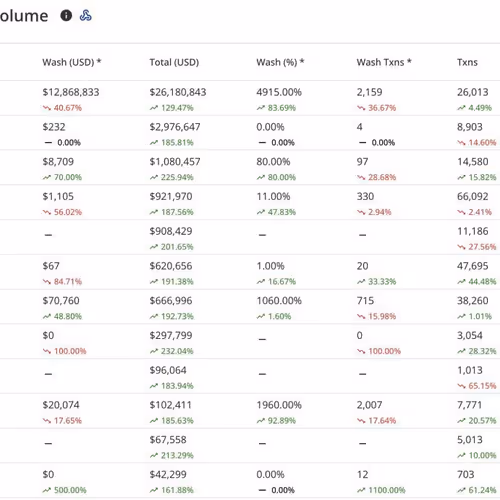Click the 4915.00% wash percentage value
Viewport: 500px width, 500px height.
pyautogui.click(x=279, y=92)
